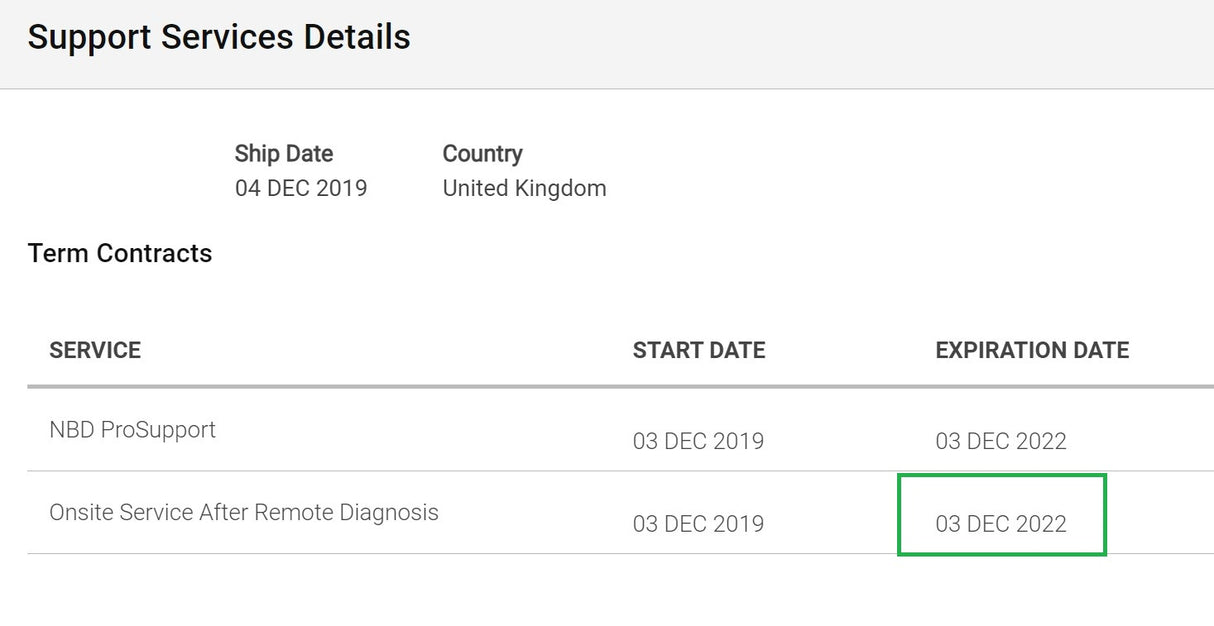The image size is (1214, 626).
Task: Click the EXPIRATION DATE column header
Action: (x=1032, y=350)
